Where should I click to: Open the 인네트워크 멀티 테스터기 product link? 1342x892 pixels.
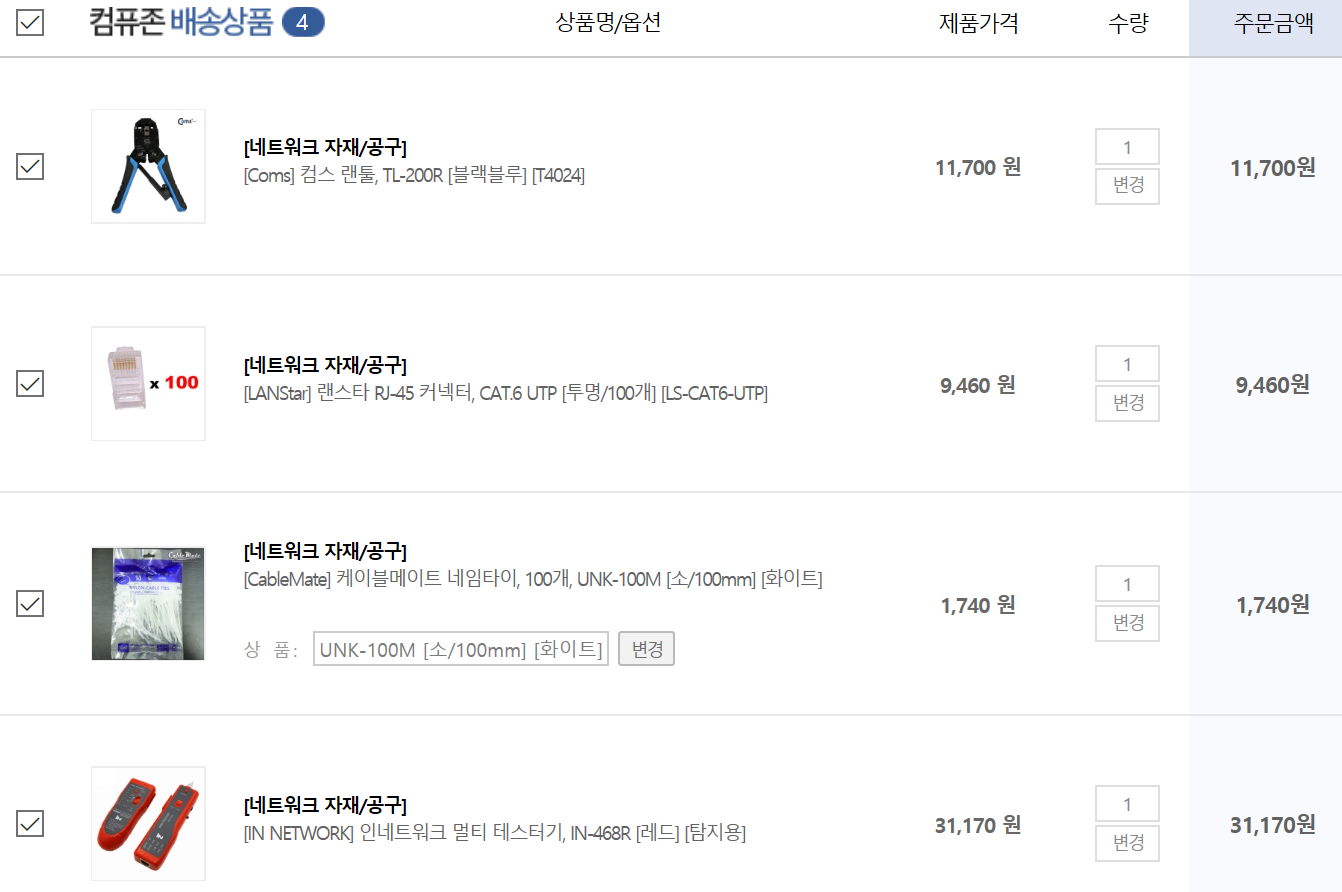click(x=495, y=833)
